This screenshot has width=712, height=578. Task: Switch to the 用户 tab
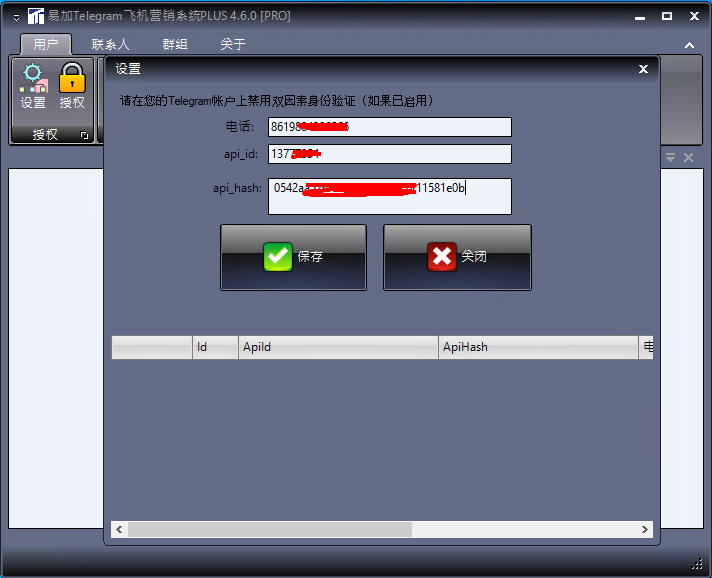pyautogui.click(x=46, y=44)
